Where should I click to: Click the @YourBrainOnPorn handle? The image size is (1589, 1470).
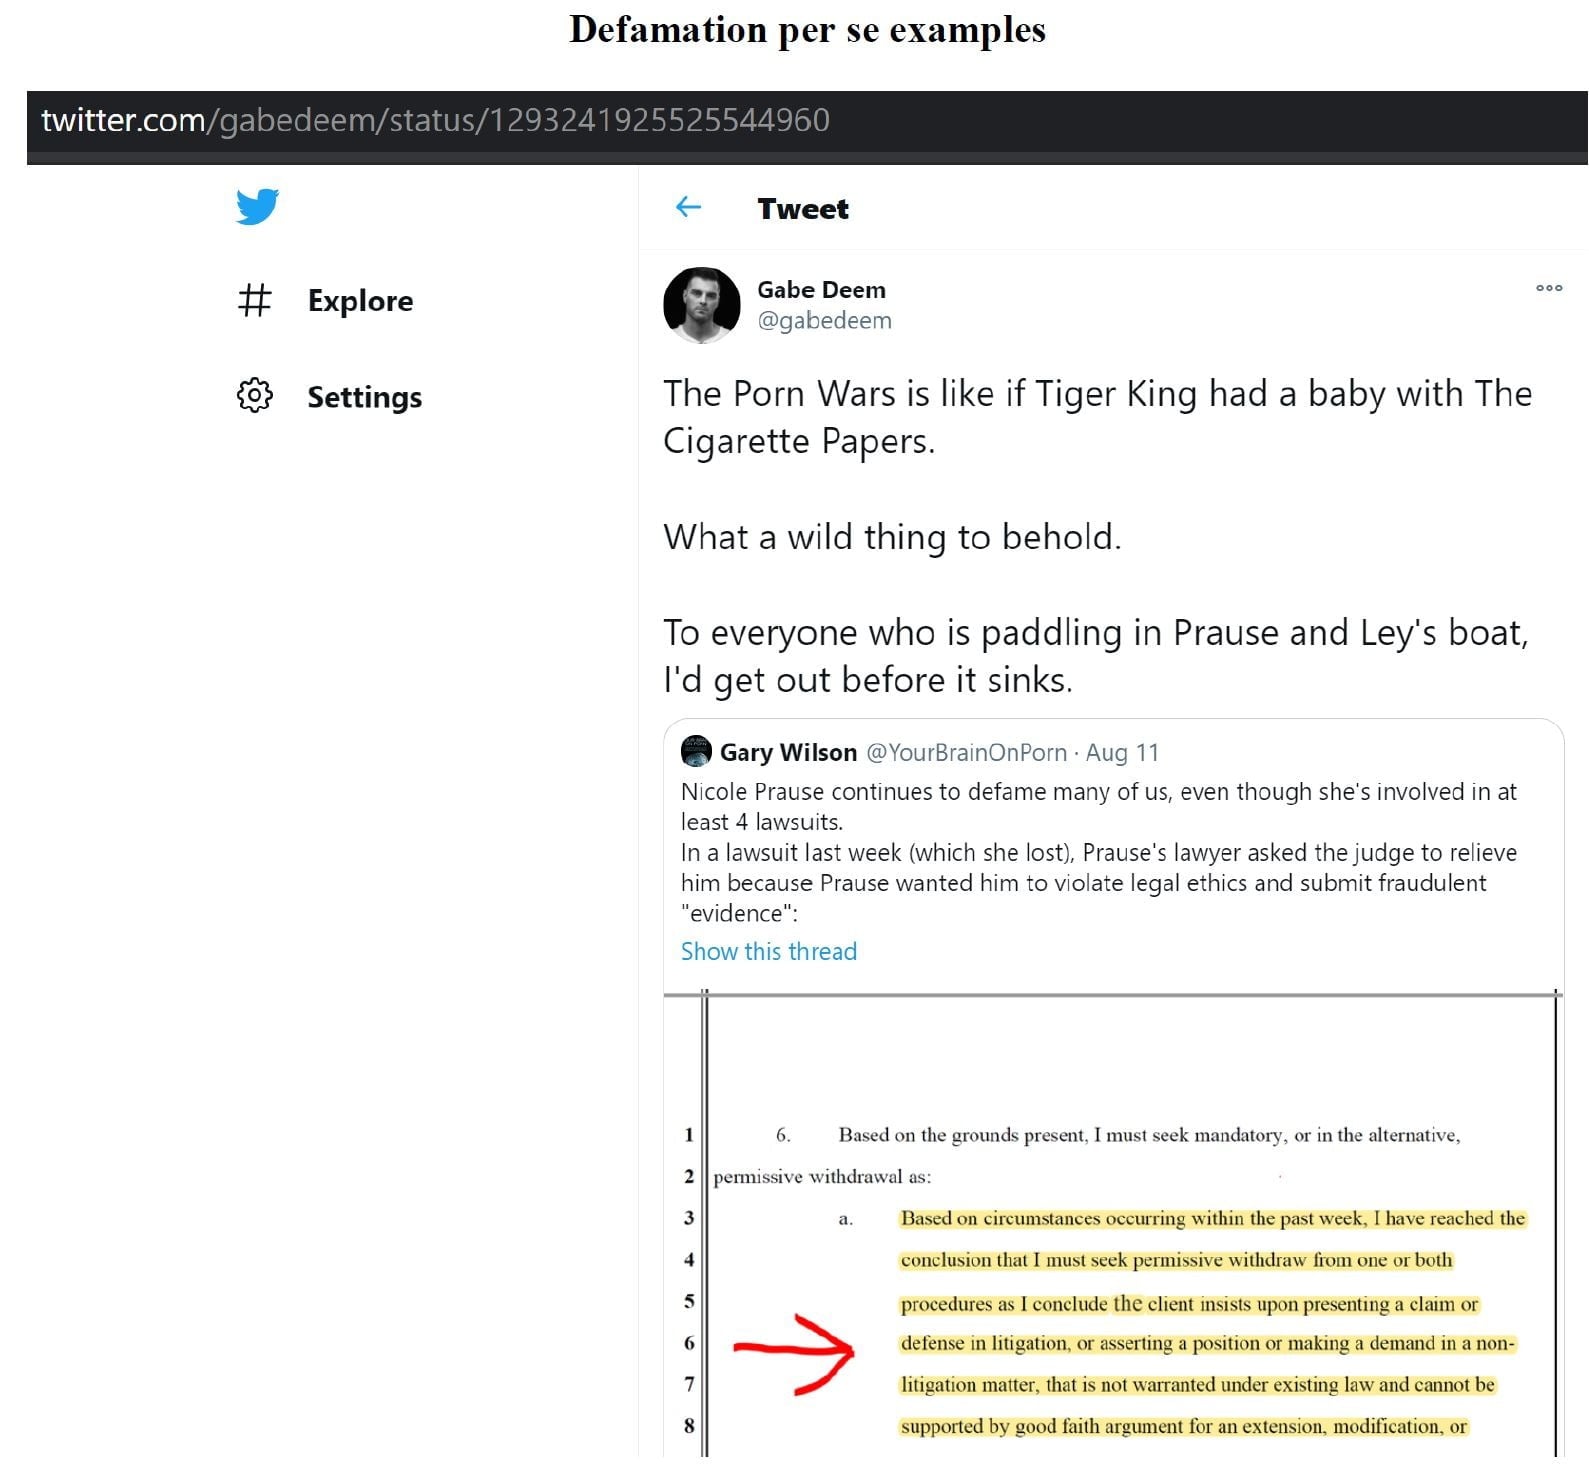point(966,752)
